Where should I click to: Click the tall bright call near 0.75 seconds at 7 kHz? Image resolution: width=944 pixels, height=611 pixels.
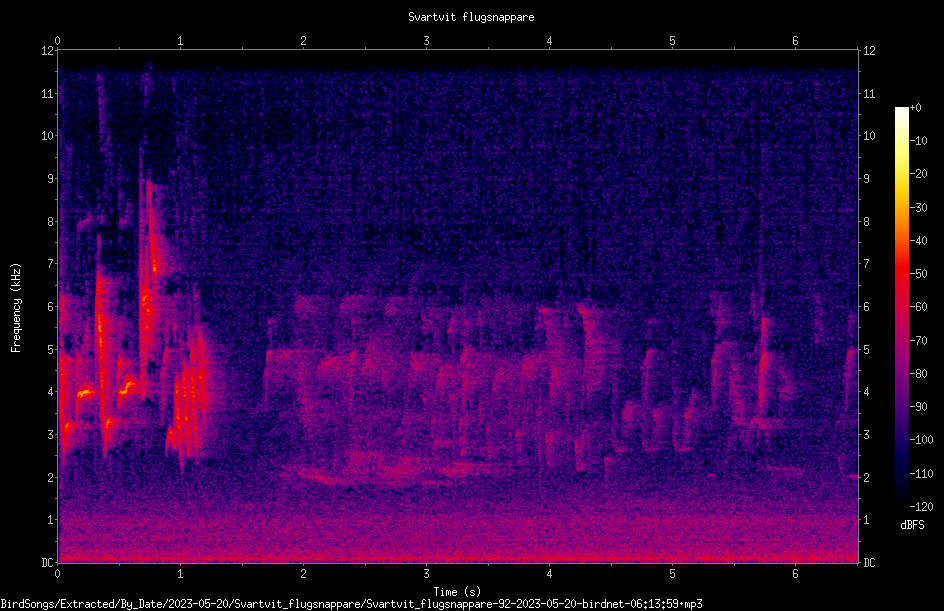point(151,265)
